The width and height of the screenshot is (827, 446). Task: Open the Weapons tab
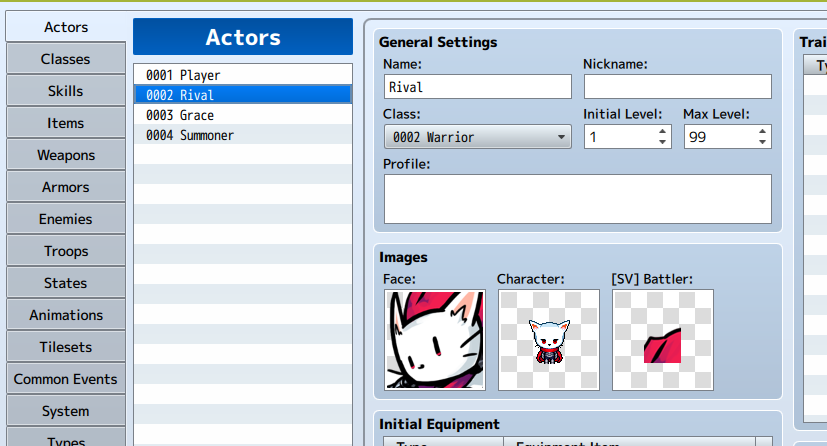tap(66, 155)
